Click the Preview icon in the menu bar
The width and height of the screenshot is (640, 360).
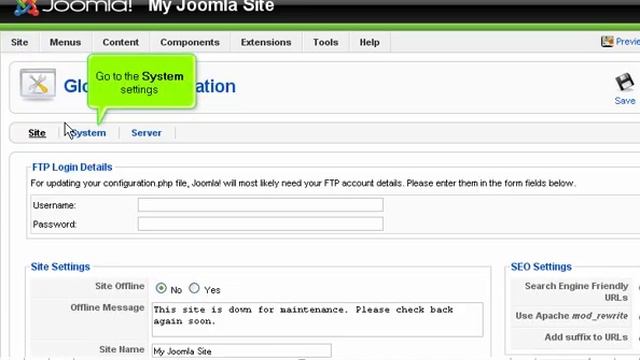coord(607,41)
